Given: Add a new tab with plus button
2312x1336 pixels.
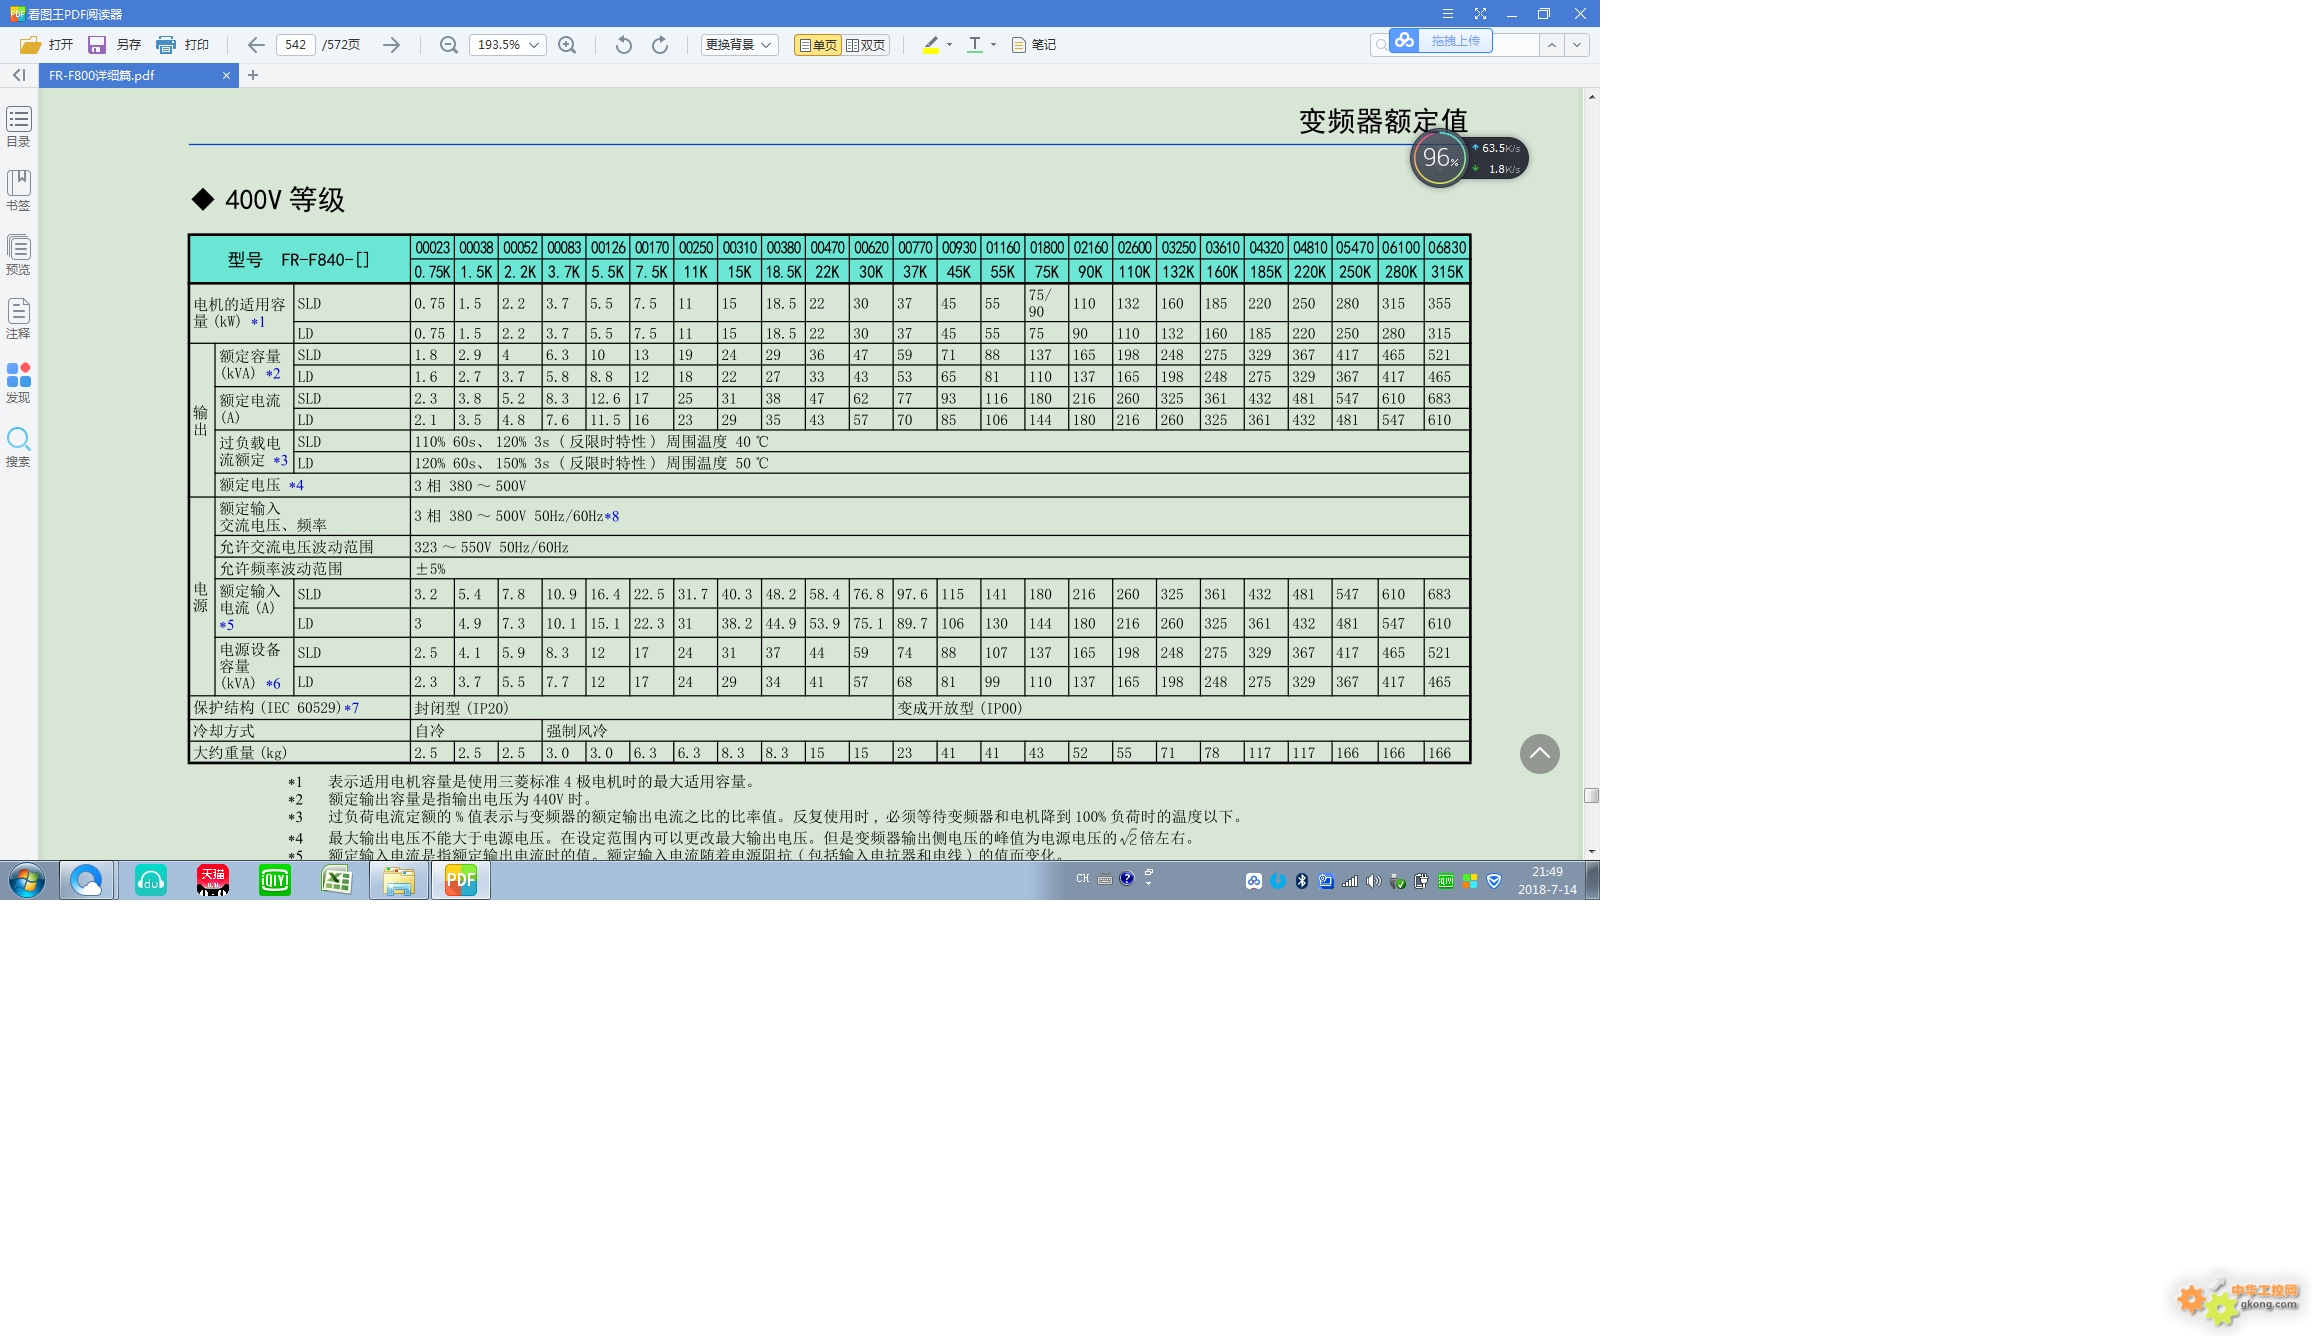Looking at the screenshot, I should click(253, 75).
